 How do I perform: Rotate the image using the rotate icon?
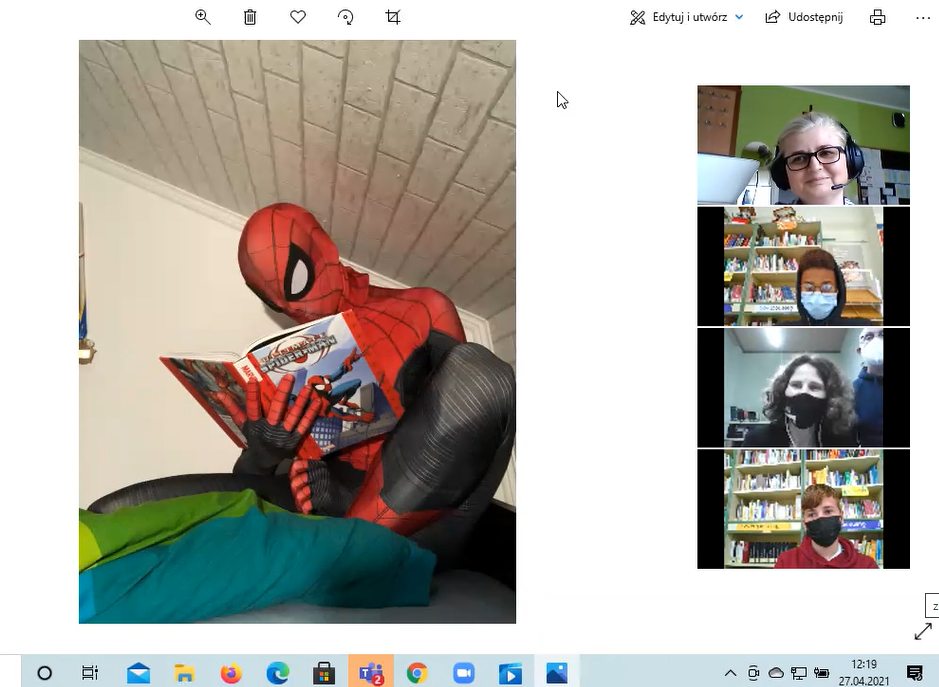pyautogui.click(x=345, y=17)
